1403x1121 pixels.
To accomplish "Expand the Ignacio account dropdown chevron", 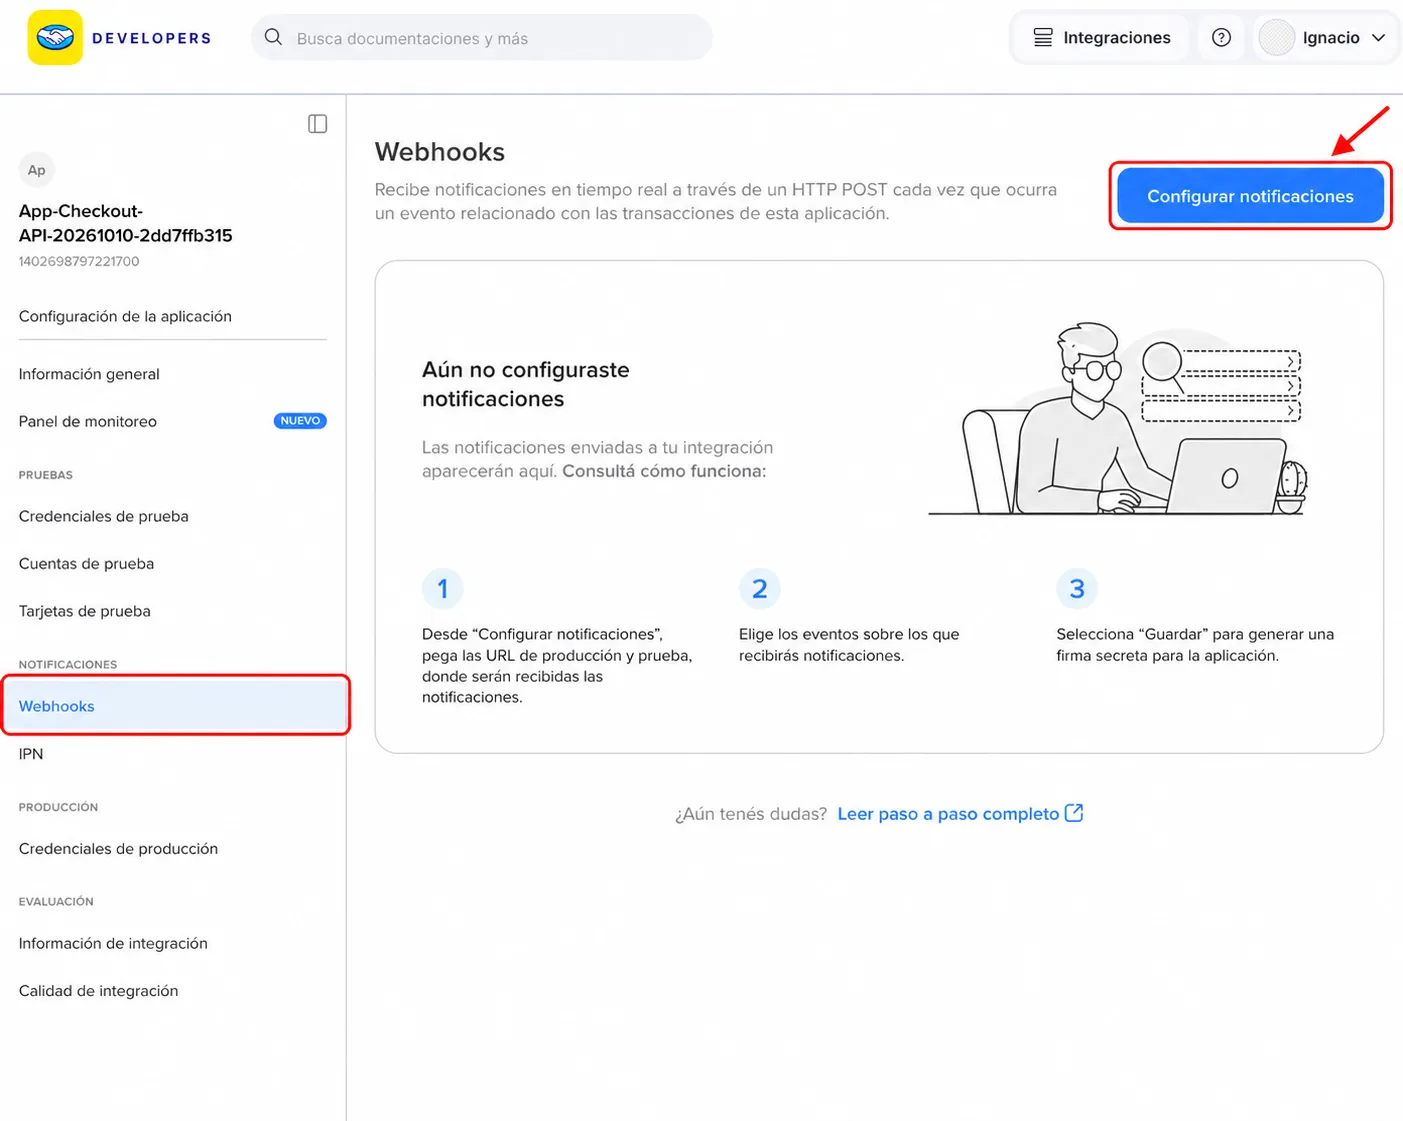I will pyautogui.click(x=1378, y=38).
